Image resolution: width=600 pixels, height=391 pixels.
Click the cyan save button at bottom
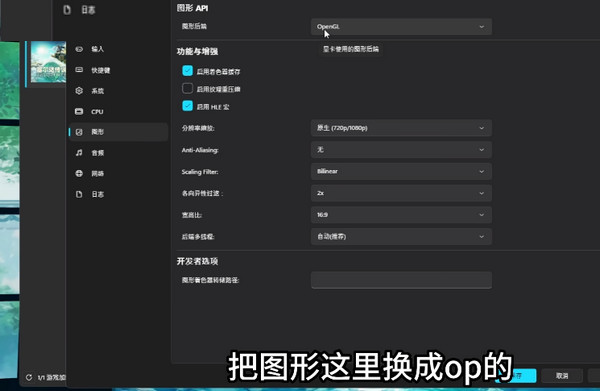coord(517,376)
